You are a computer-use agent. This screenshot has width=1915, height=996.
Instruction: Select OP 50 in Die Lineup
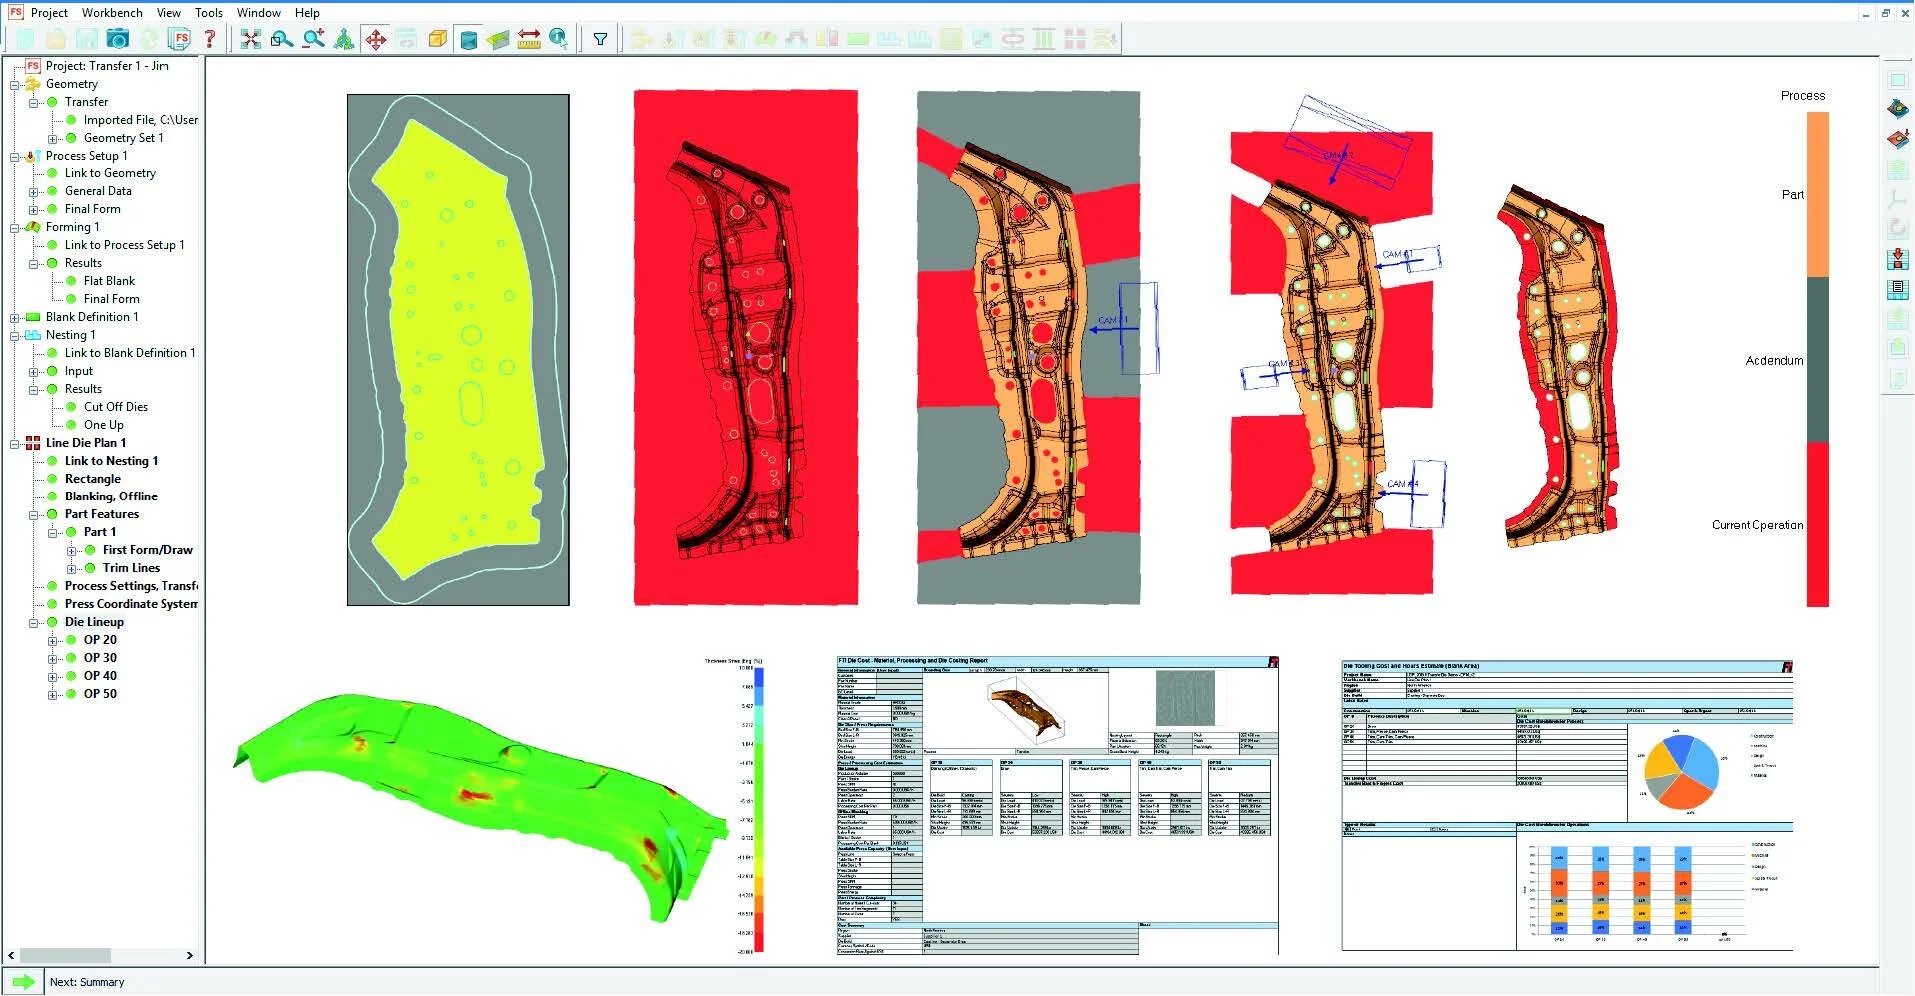(100, 694)
